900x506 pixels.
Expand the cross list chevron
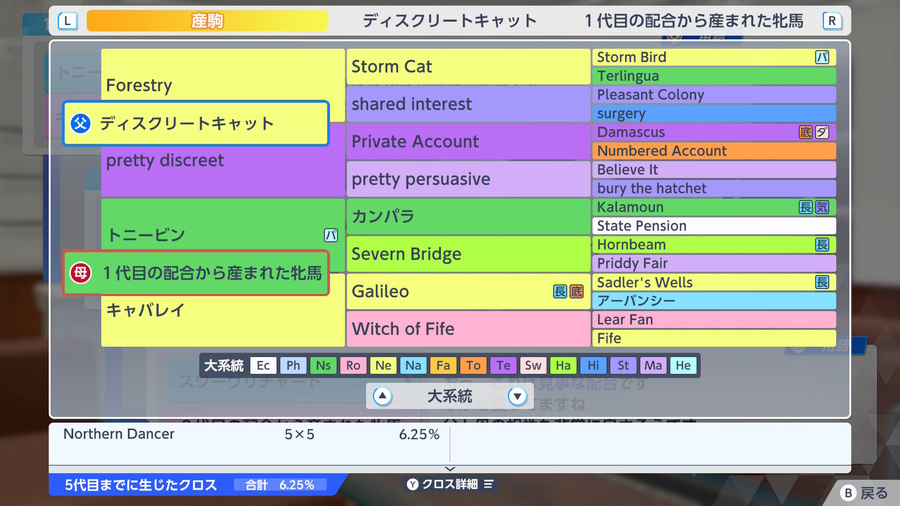(450, 469)
